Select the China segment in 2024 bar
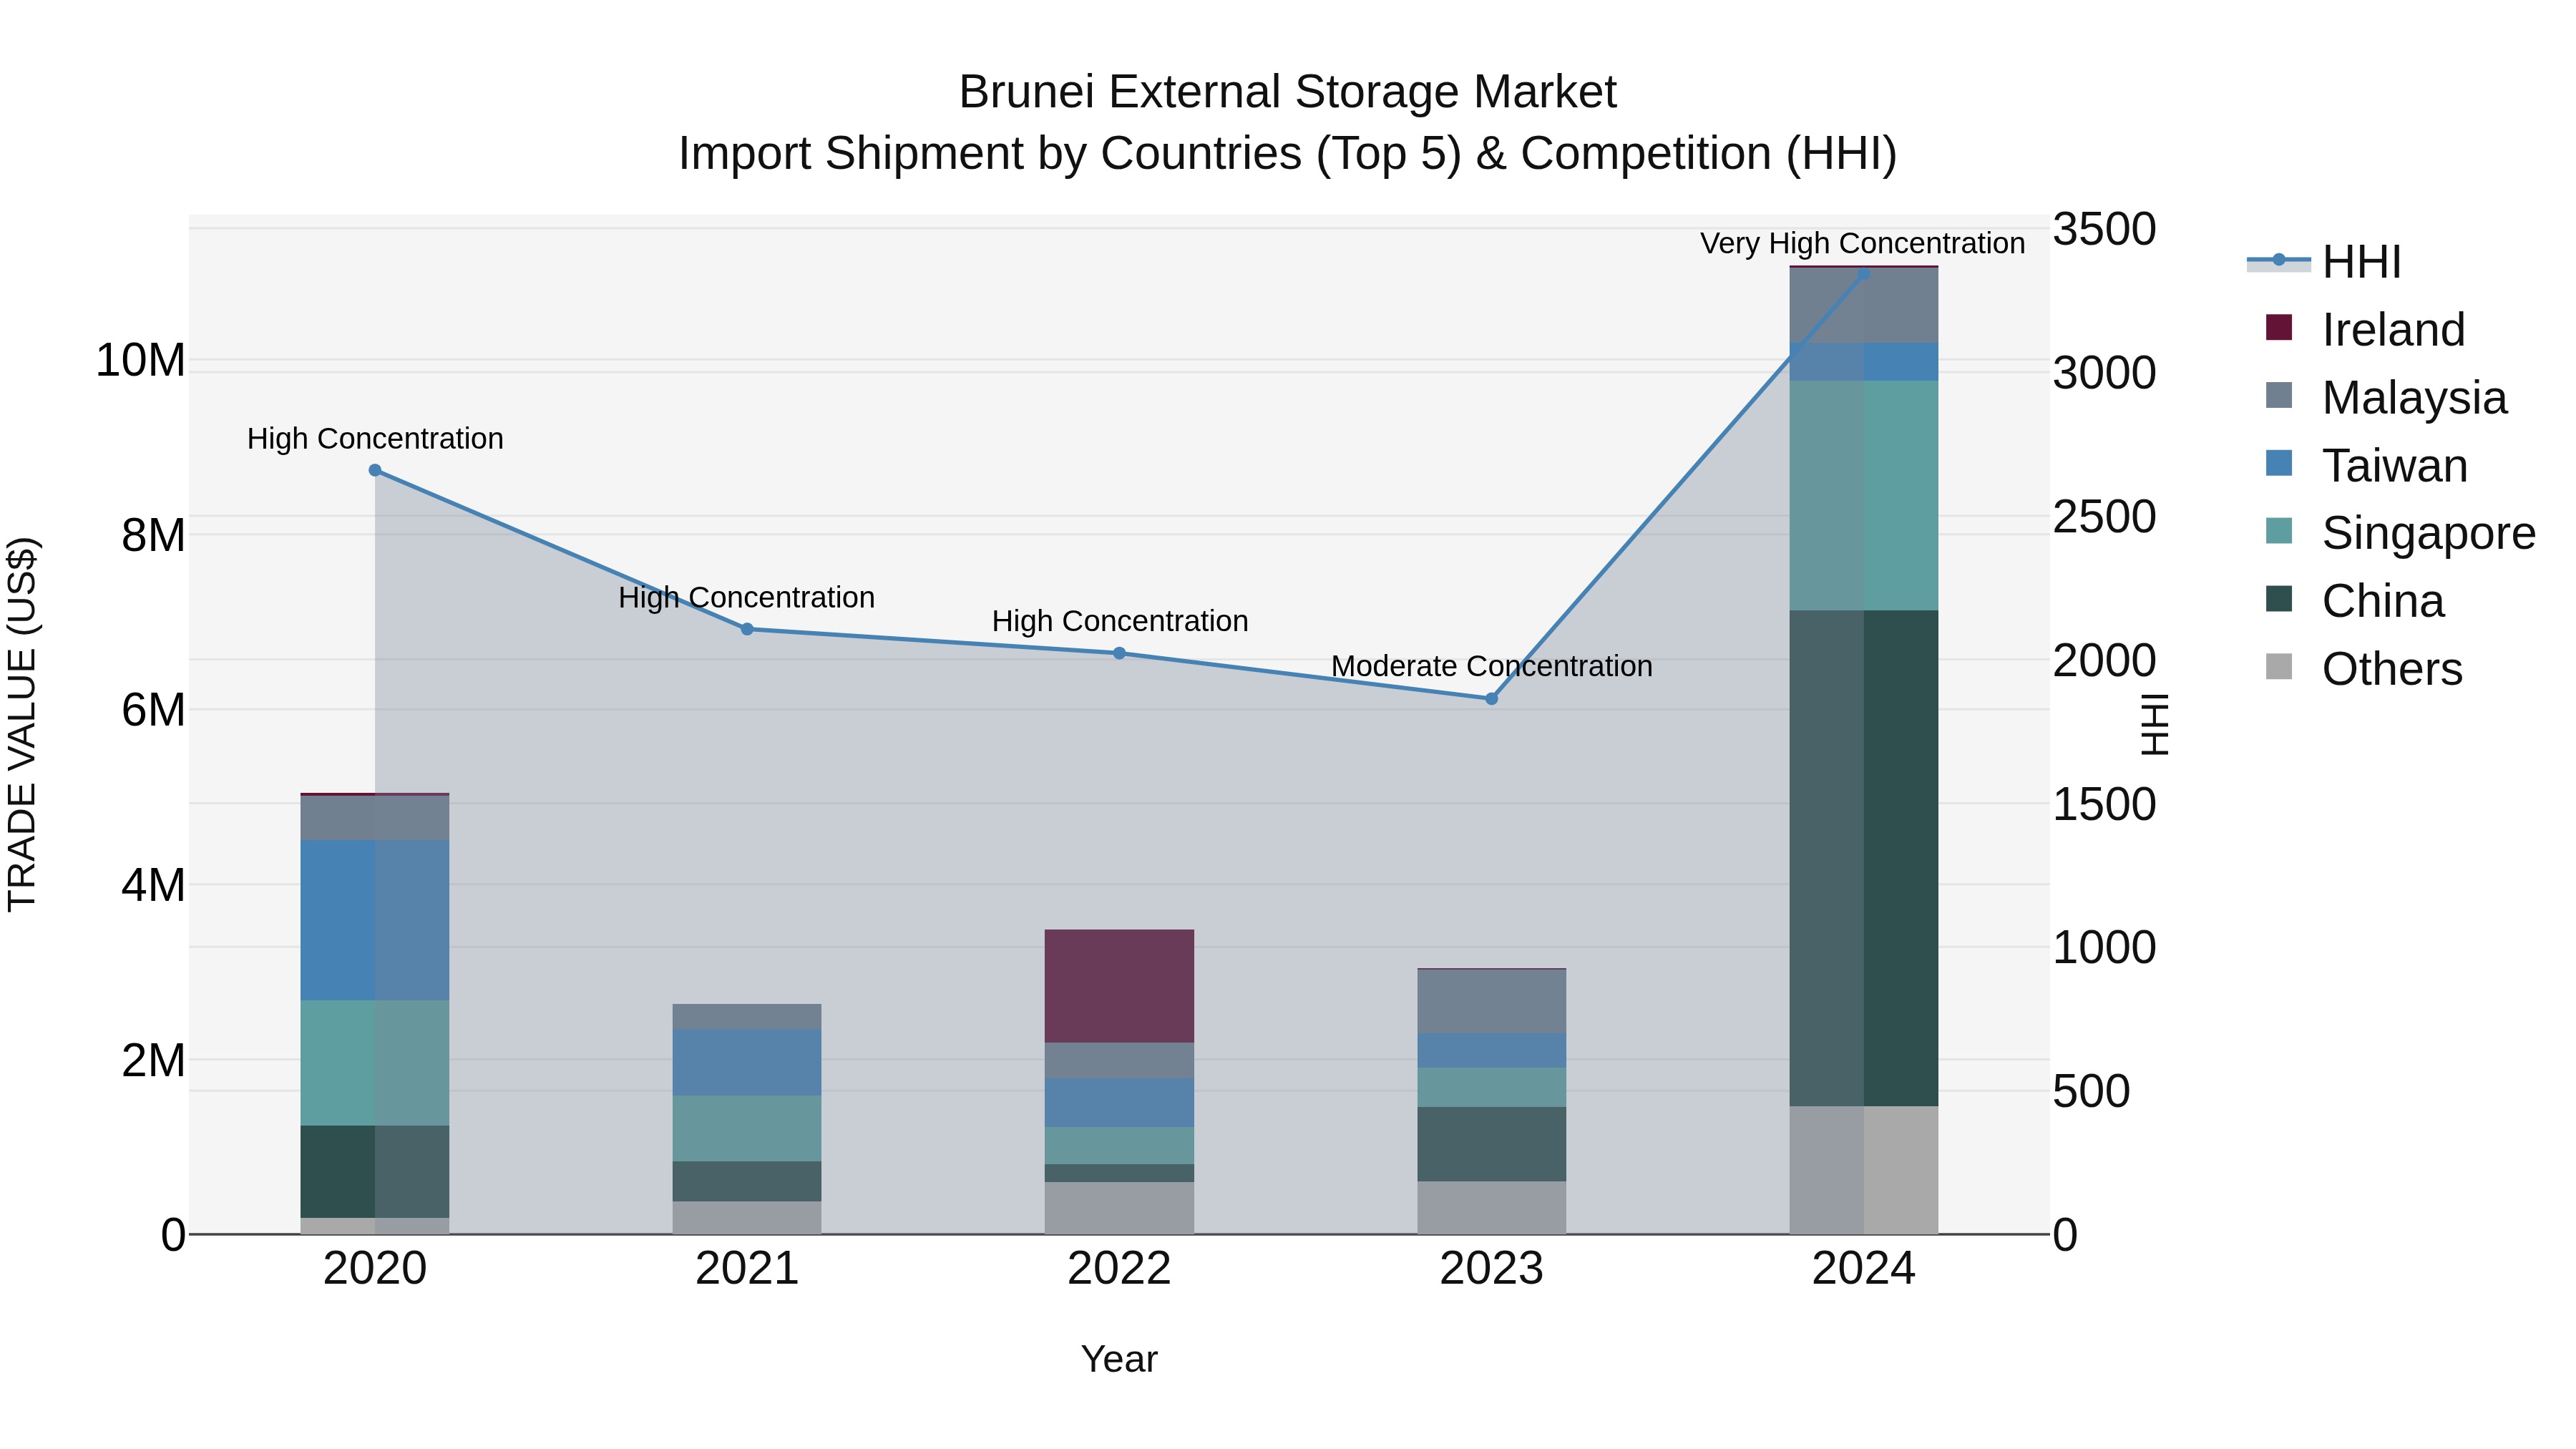This screenshot has width=2576, height=1449. [x=1864, y=858]
